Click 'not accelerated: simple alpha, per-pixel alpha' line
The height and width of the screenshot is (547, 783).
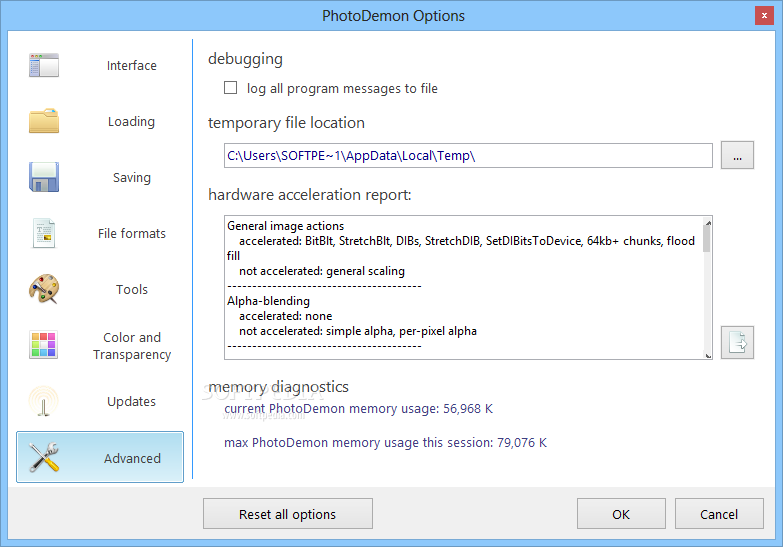click(358, 331)
